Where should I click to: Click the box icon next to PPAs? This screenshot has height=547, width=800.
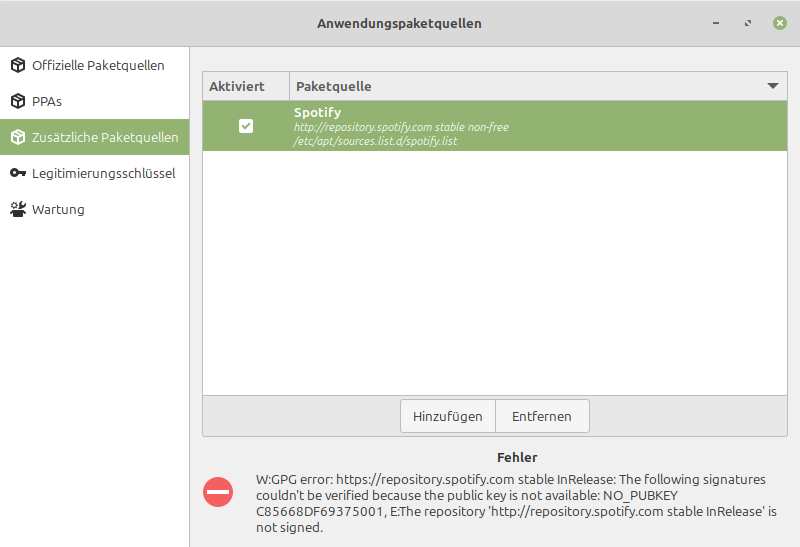18,102
